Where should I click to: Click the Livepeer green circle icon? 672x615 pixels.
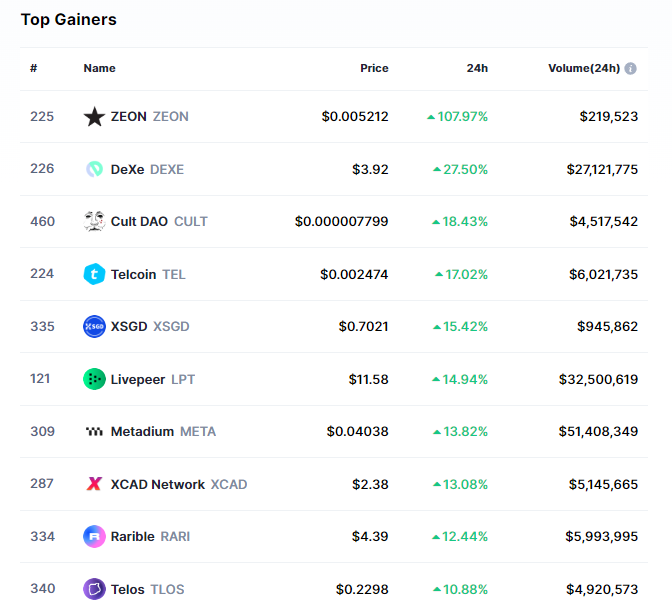94,379
